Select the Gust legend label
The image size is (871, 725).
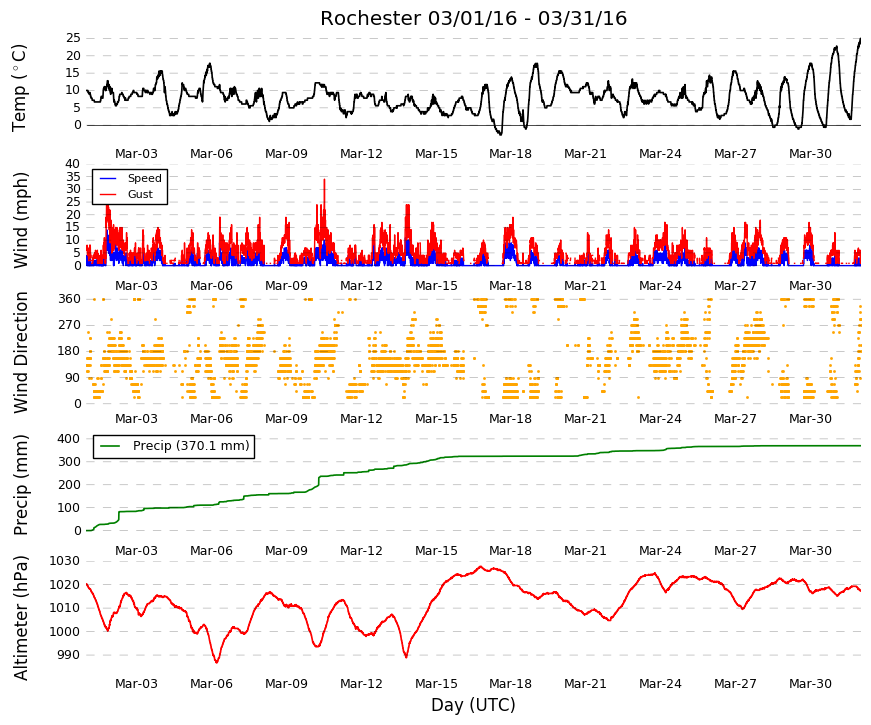click(x=140, y=194)
